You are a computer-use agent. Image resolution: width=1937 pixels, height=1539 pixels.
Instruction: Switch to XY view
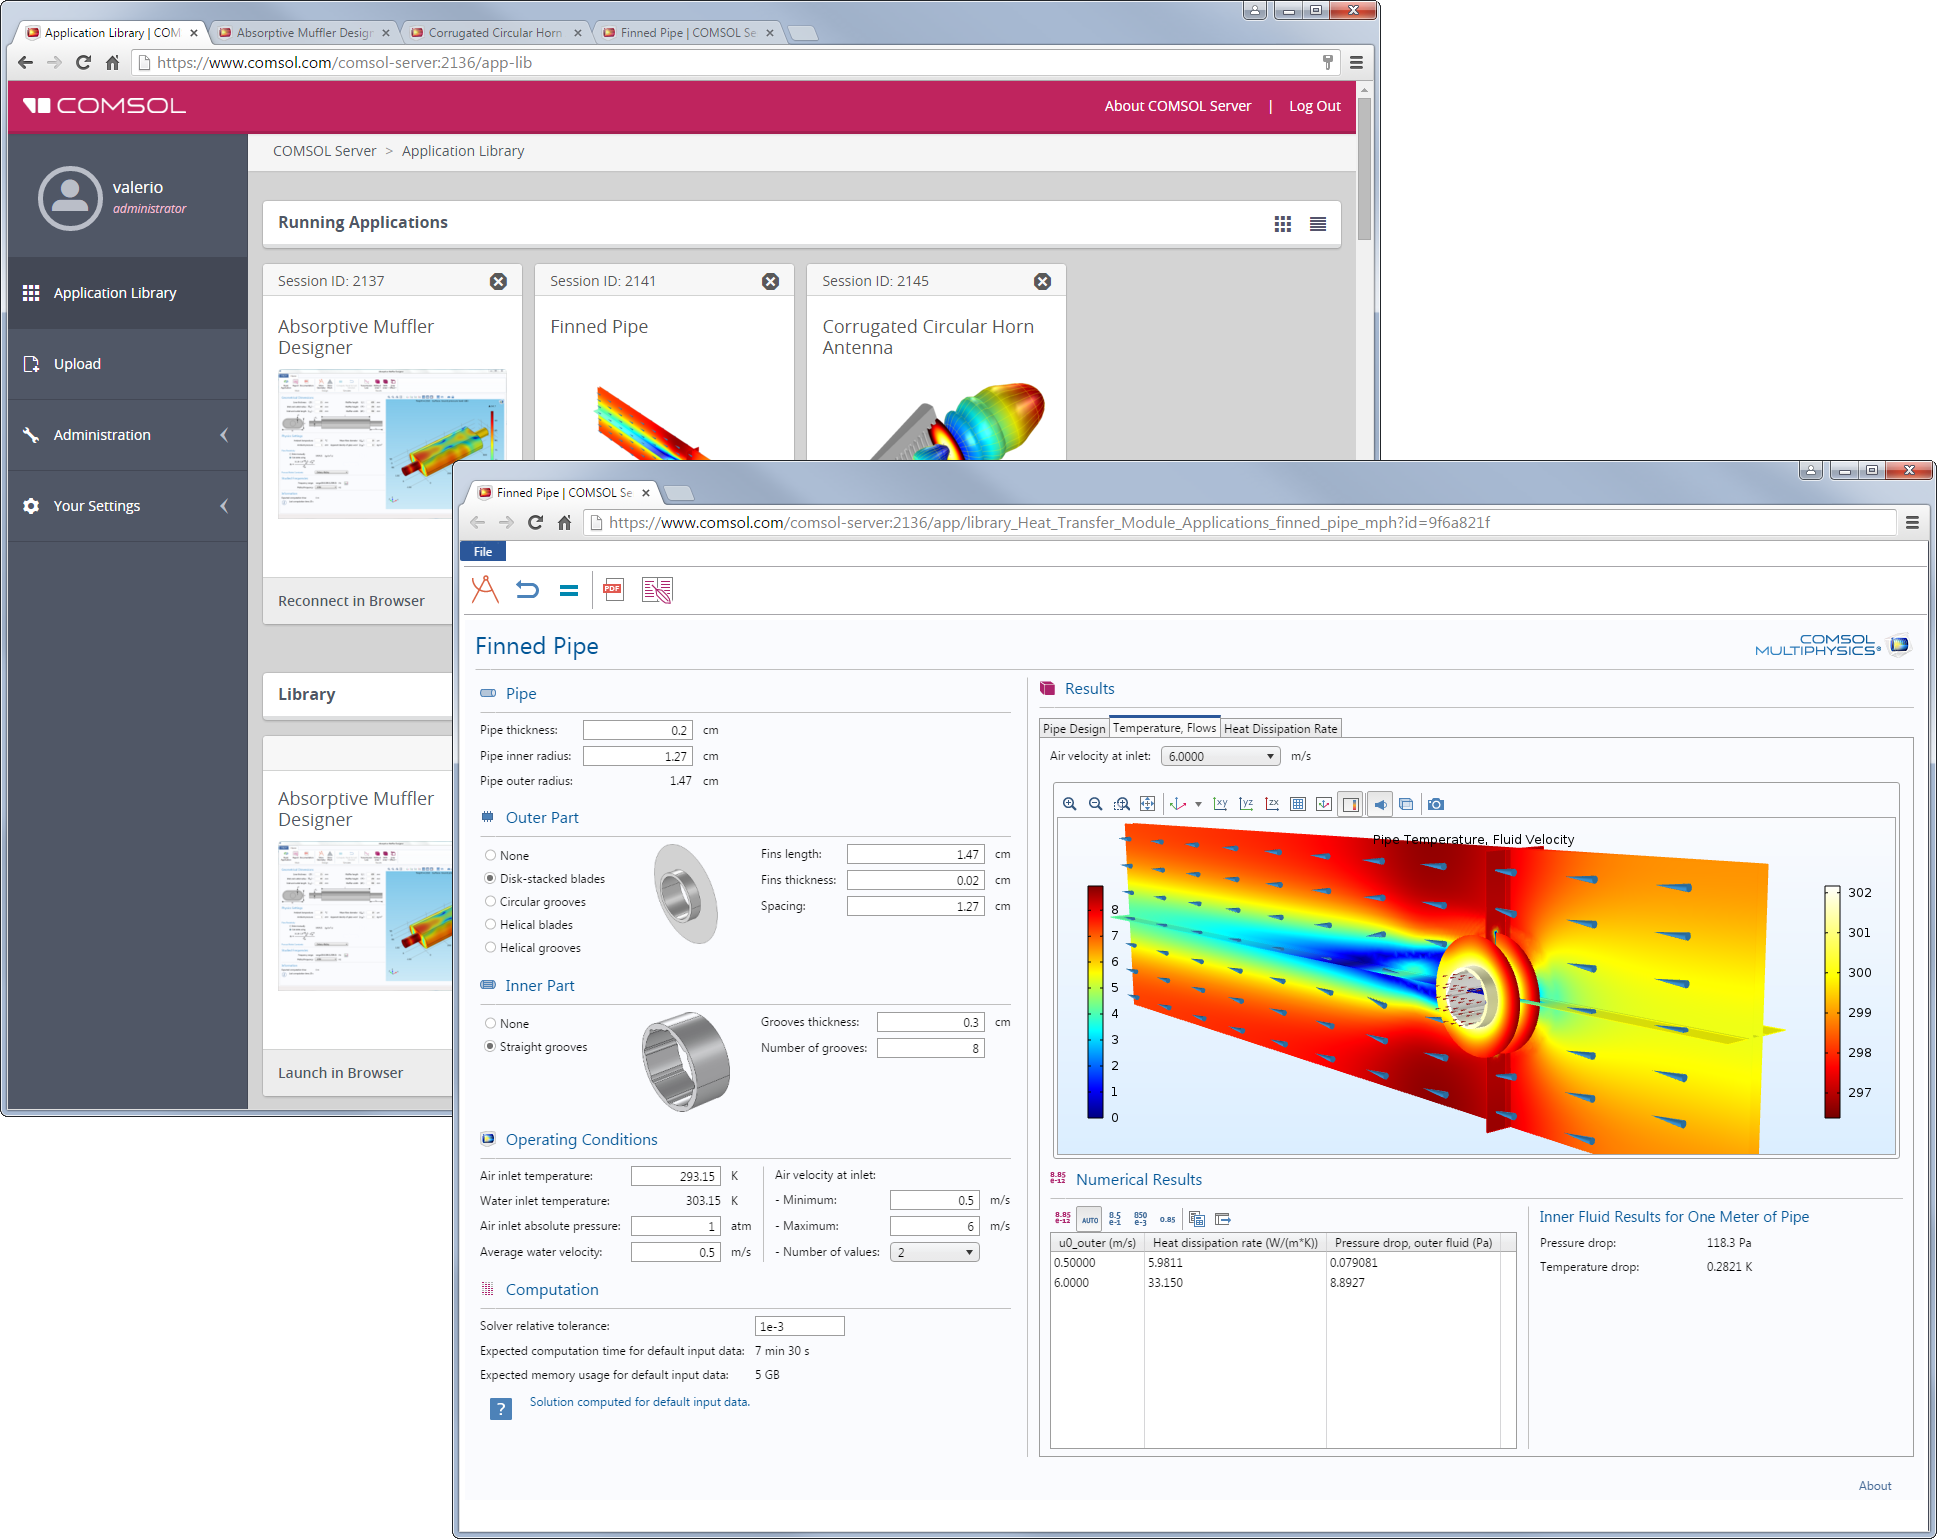pyautogui.click(x=1220, y=804)
